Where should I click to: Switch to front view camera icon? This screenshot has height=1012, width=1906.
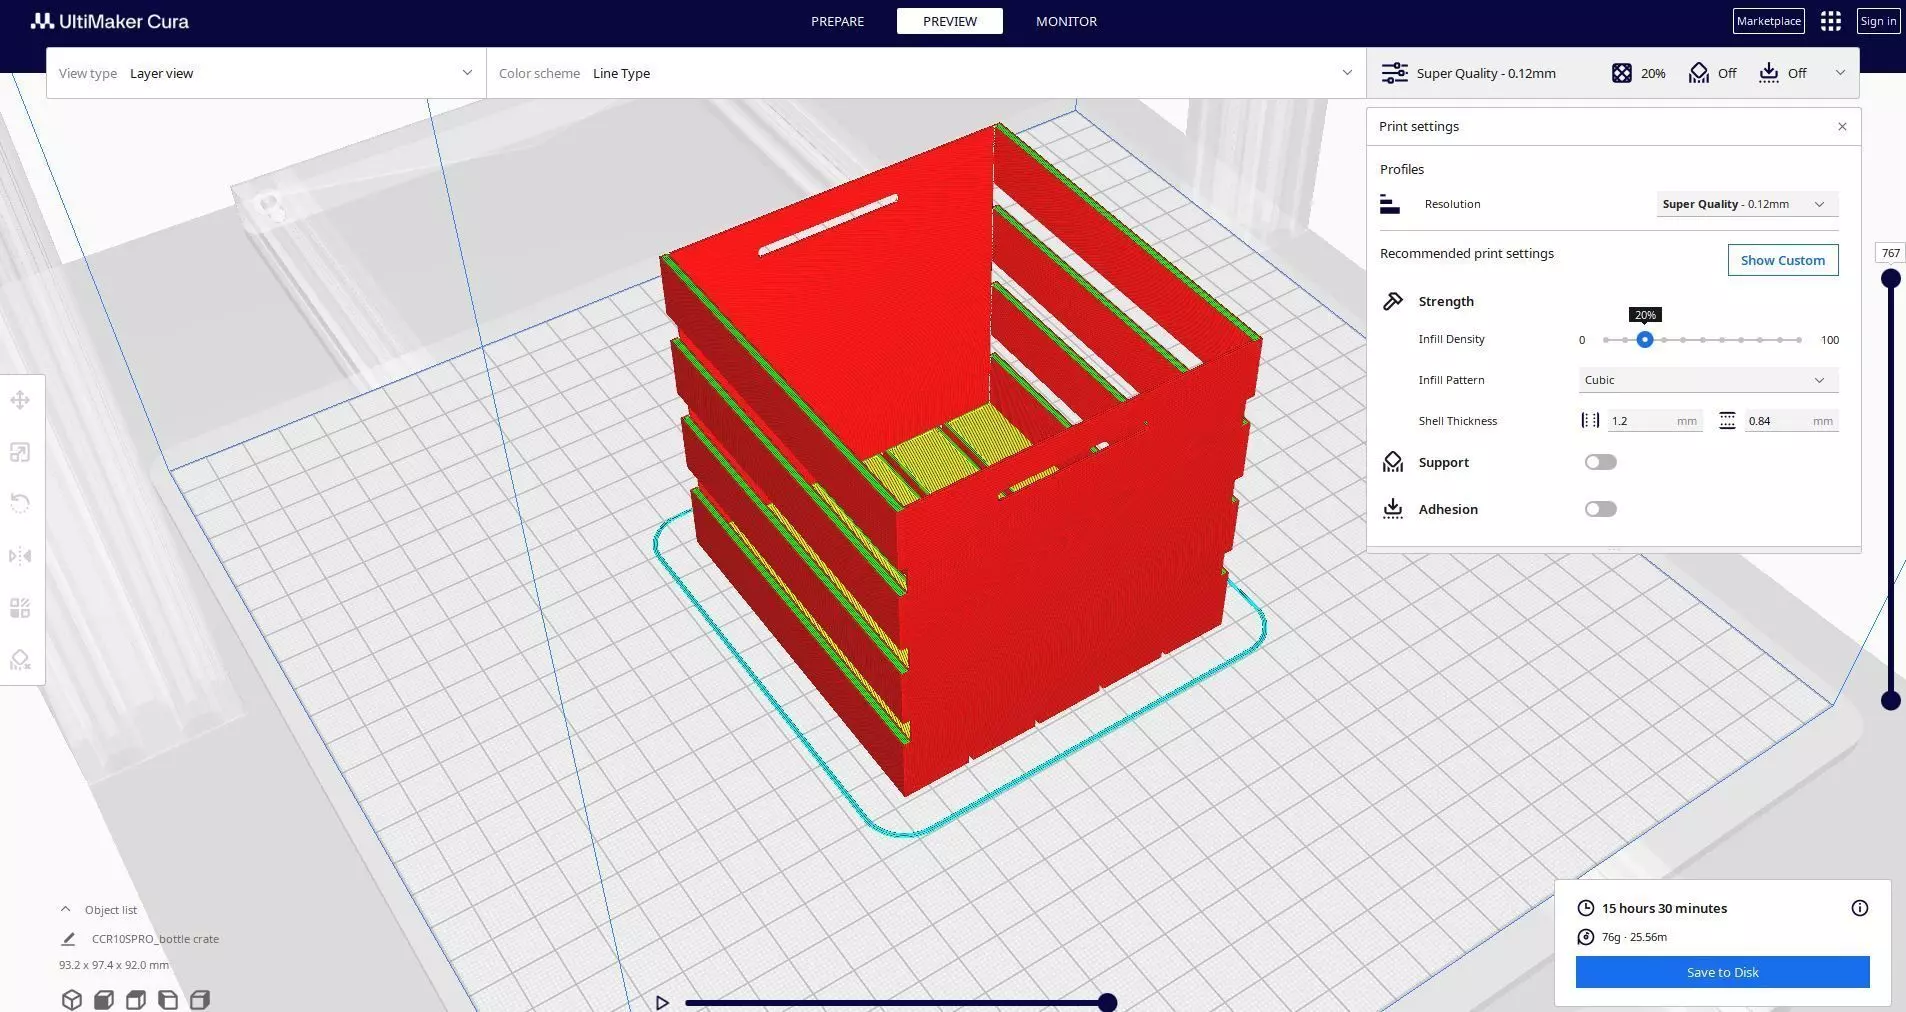tap(103, 999)
